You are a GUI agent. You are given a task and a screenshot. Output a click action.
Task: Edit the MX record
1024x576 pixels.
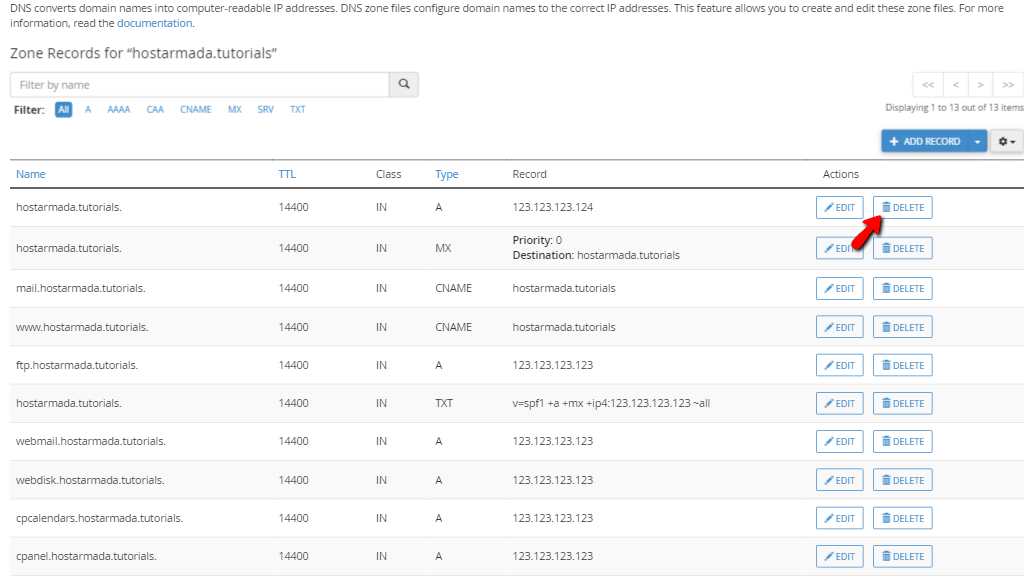pyautogui.click(x=839, y=248)
